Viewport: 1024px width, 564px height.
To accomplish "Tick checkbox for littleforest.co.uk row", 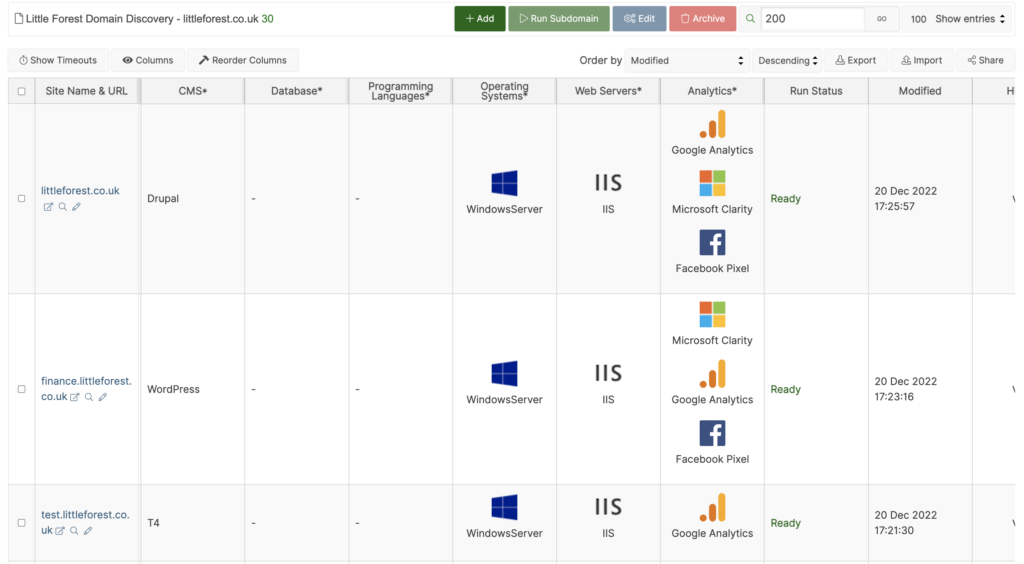I will [x=22, y=198].
